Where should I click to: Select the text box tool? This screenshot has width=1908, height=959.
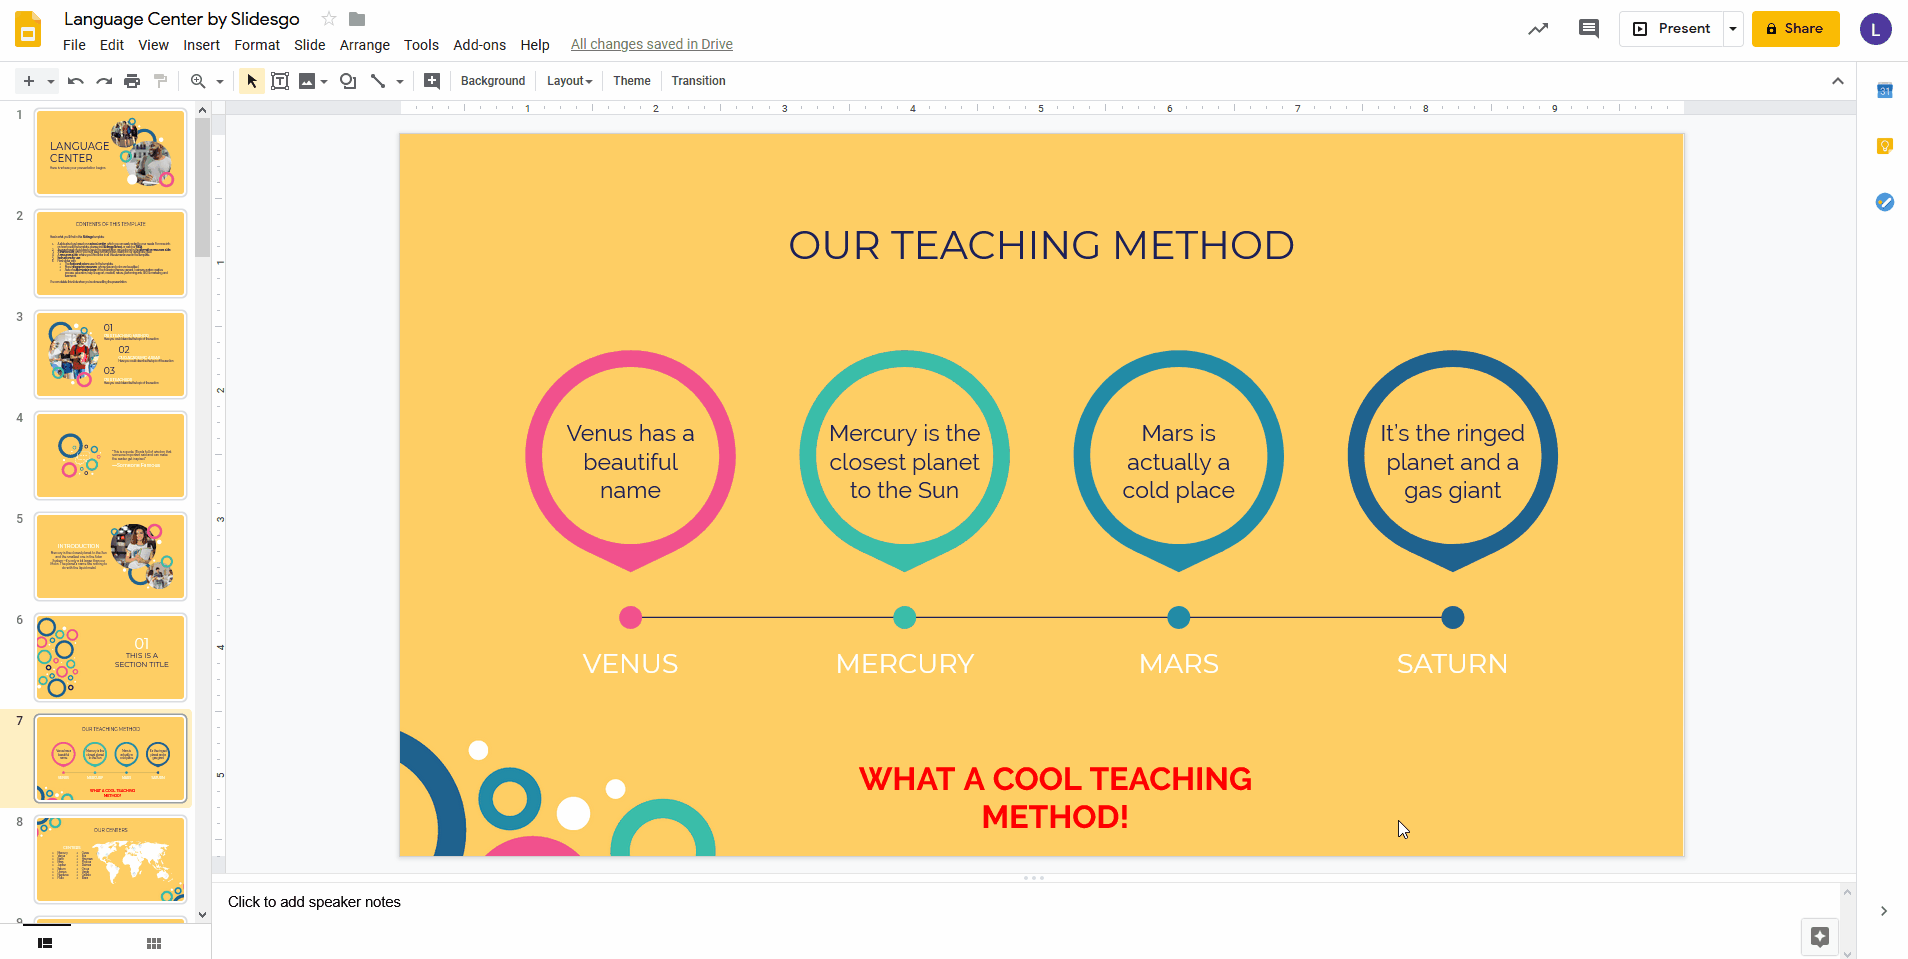pyautogui.click(x=280, y=81)
